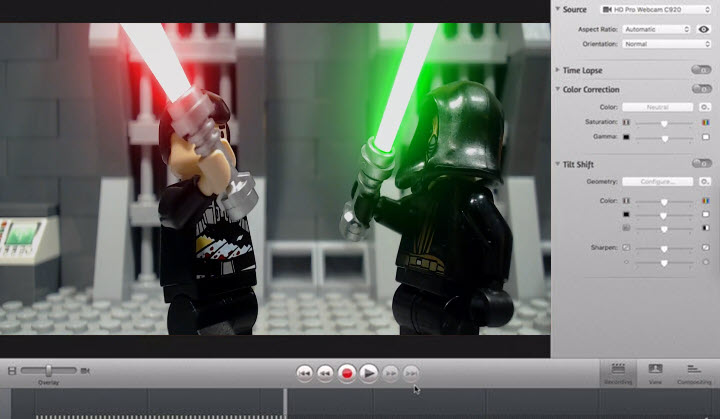Click grayscale icon in Tilt Shift Color row
The image size is (720, 419).
click(x=626, y=201)
